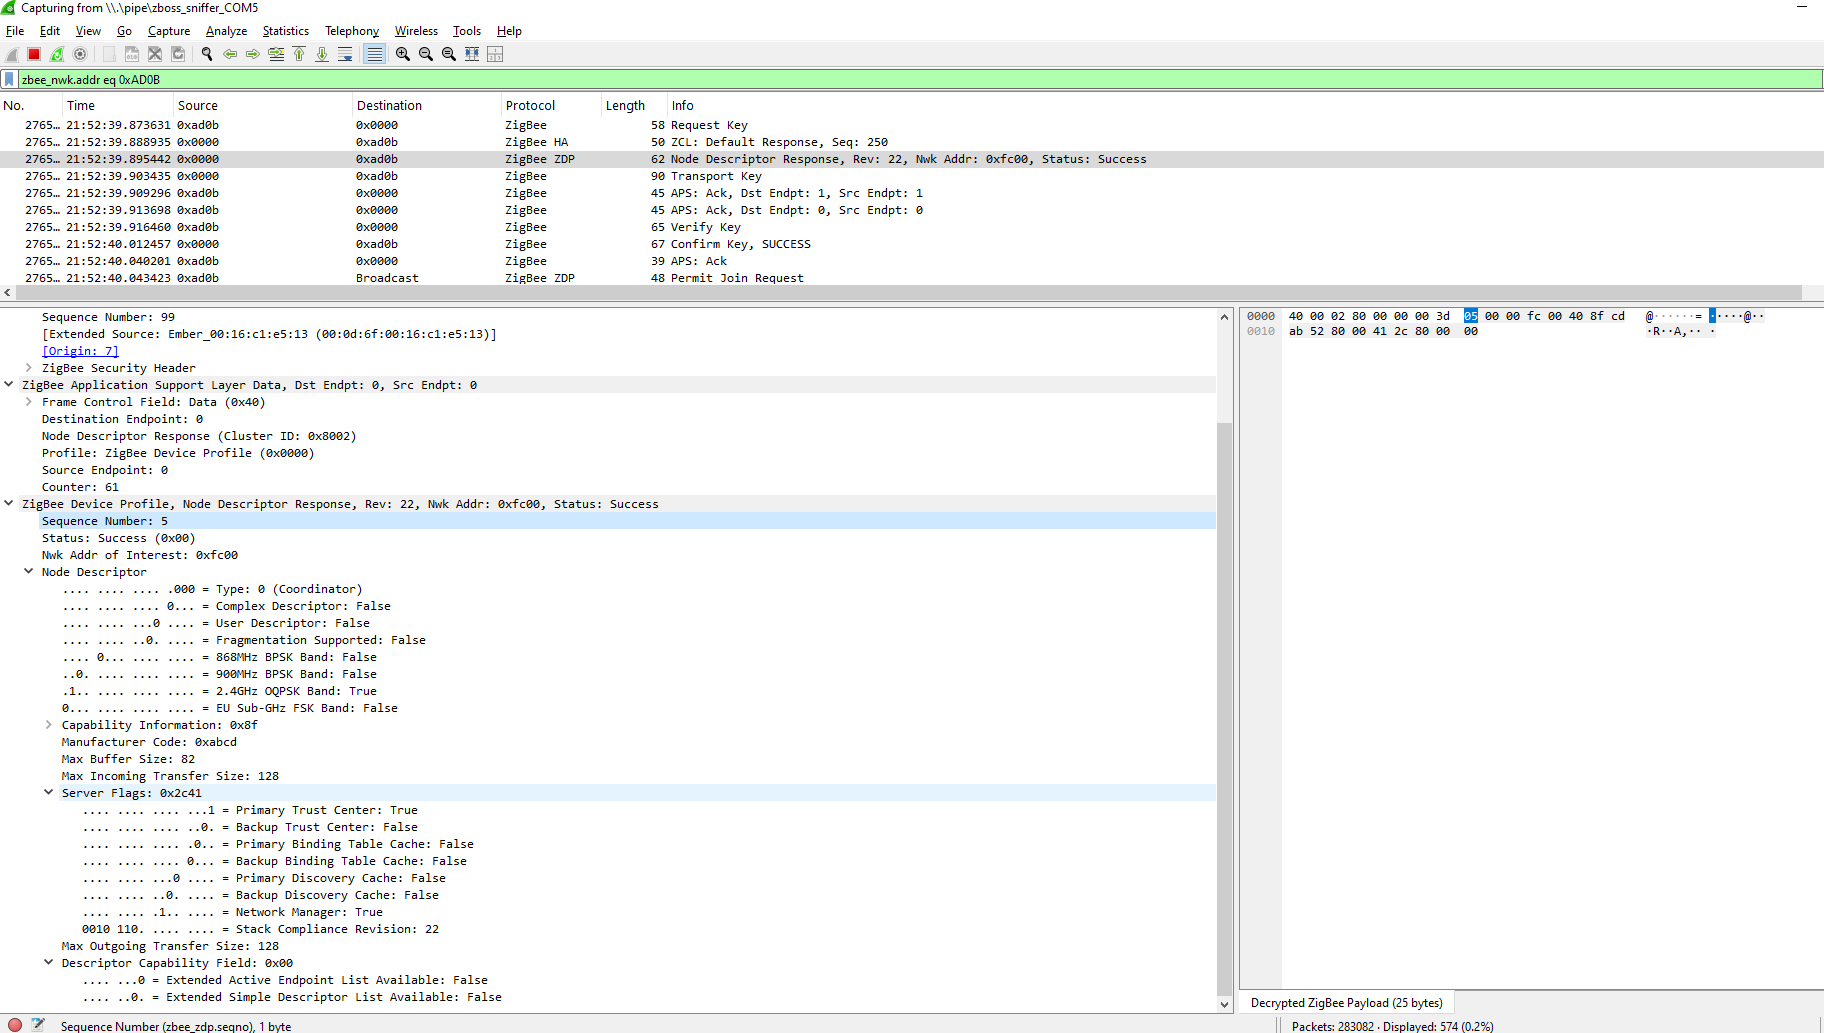
Task: Follow the Origin: 7 link
Action: click(80, 351)
